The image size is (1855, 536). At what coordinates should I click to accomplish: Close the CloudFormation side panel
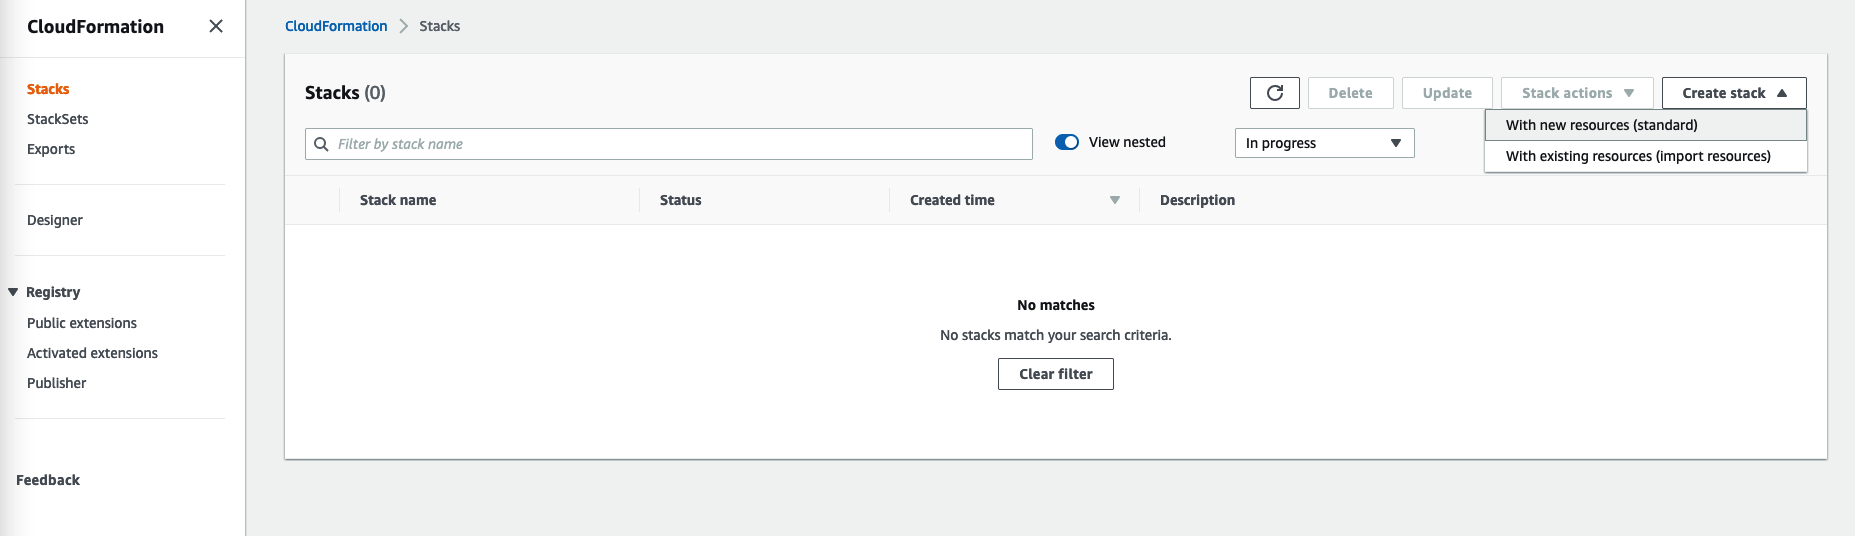tap(216, 26)
